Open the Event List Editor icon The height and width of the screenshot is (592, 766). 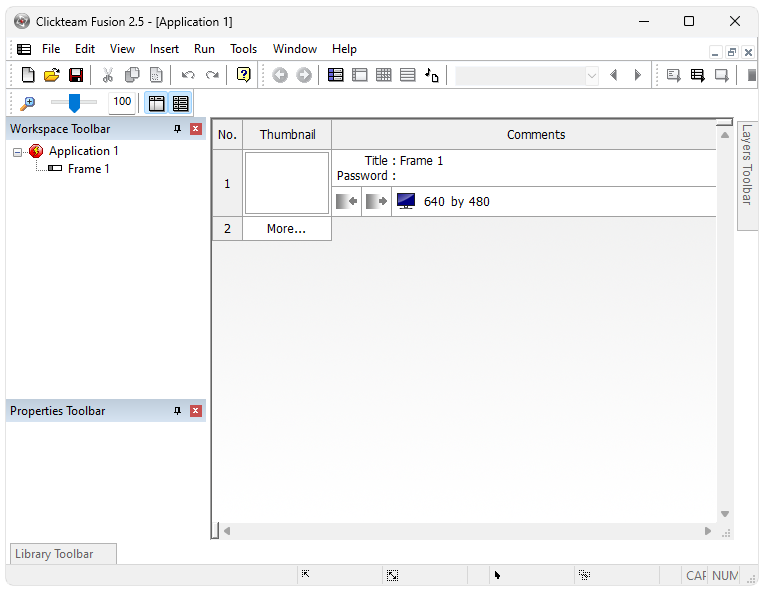pyautogui.click(x=407, y=75)
